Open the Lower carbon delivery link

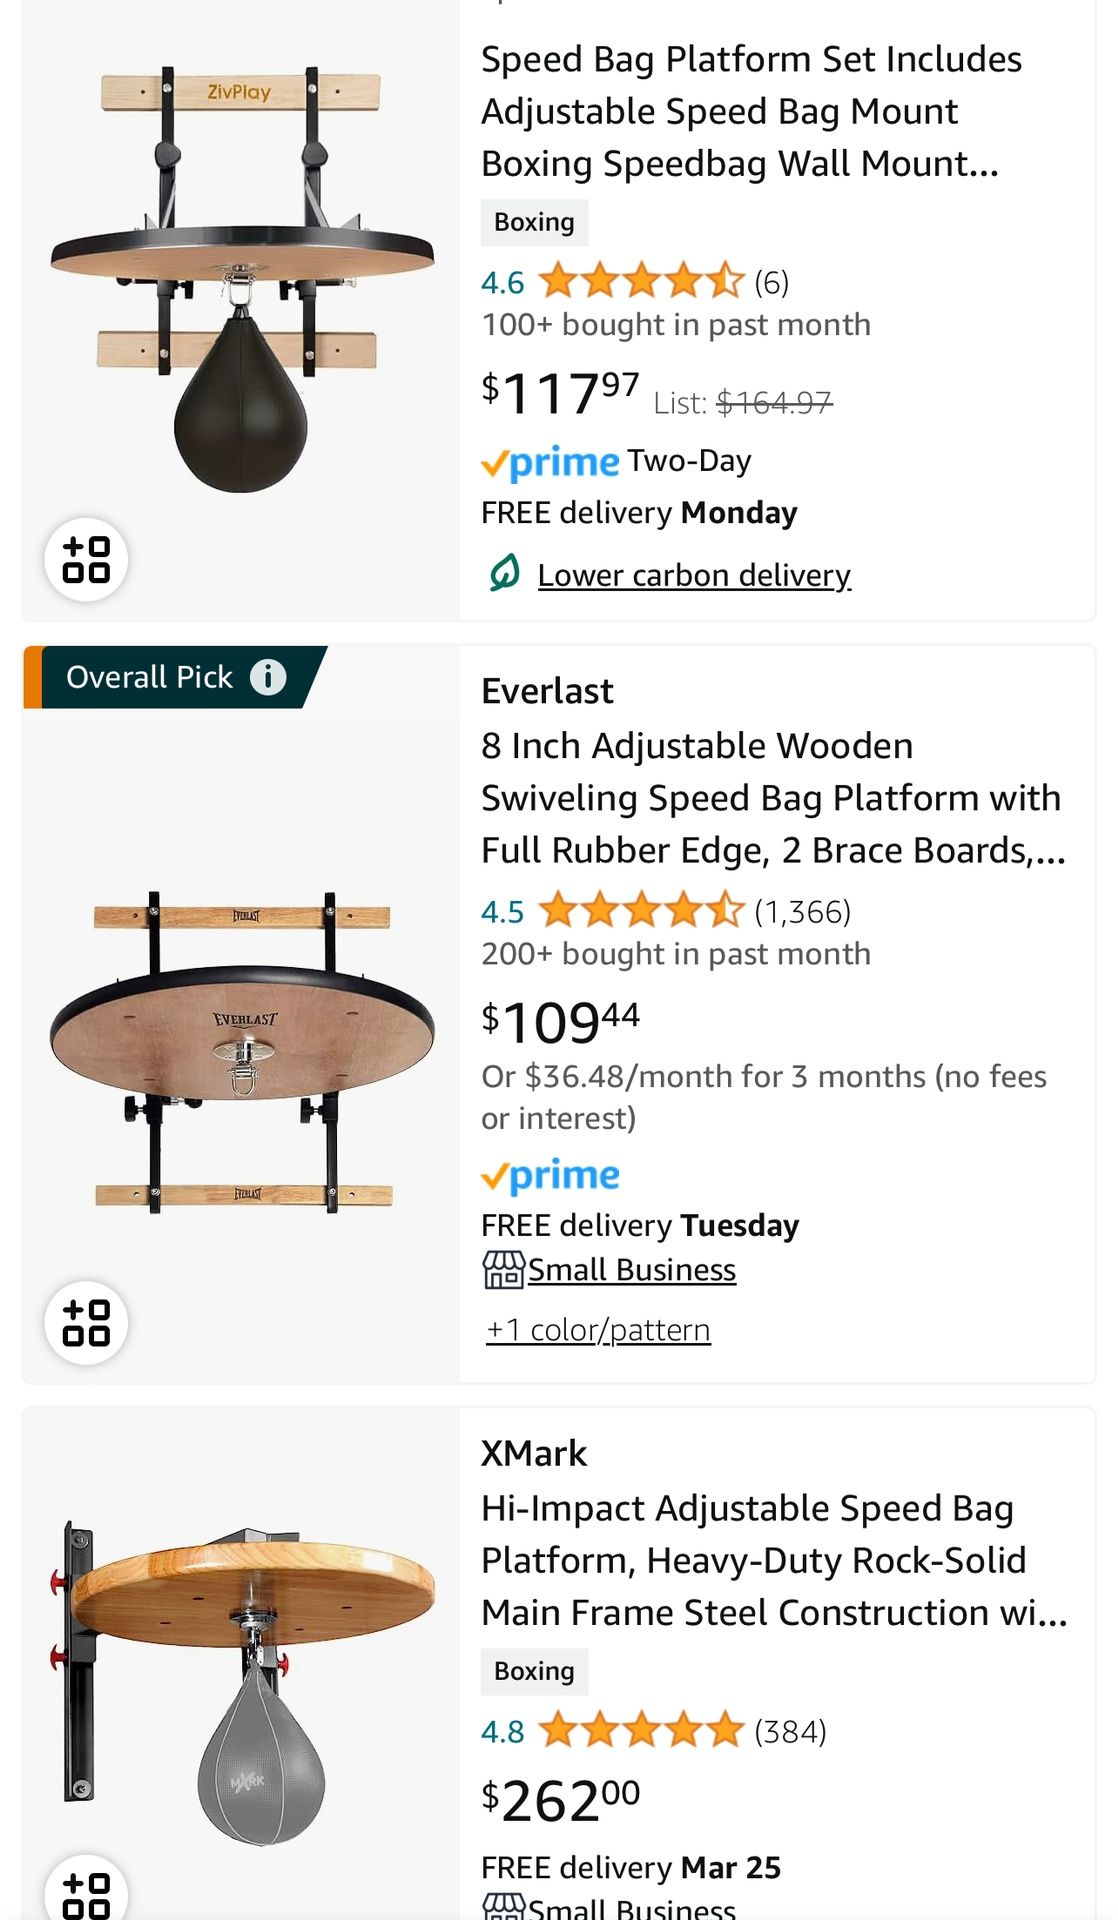coord(694,575)
